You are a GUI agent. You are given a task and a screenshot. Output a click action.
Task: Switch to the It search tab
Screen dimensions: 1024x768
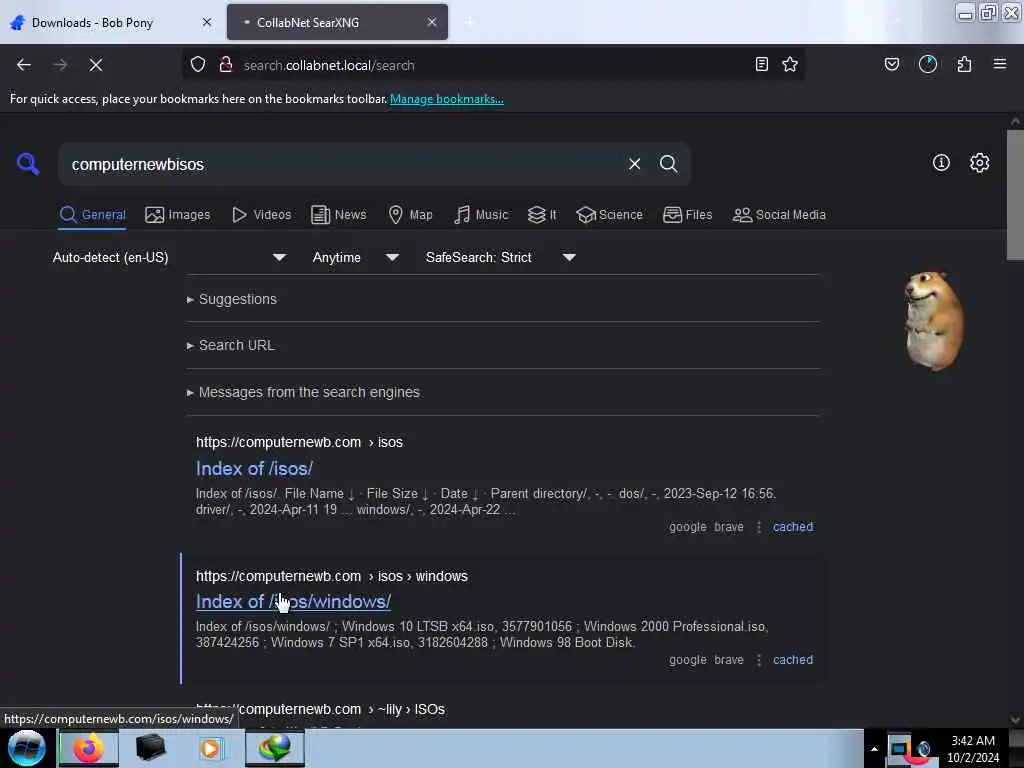pos(542,215)
